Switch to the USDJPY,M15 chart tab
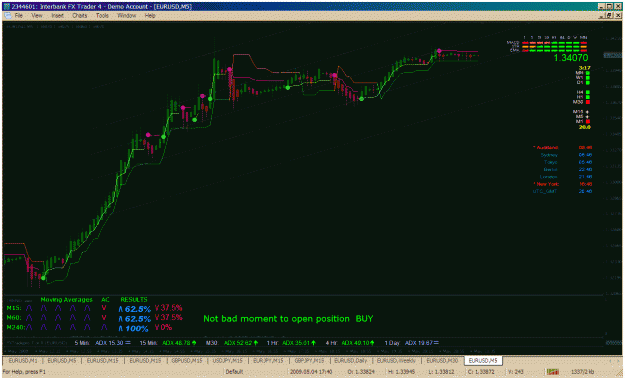625x378 pixels. point(228,360)
